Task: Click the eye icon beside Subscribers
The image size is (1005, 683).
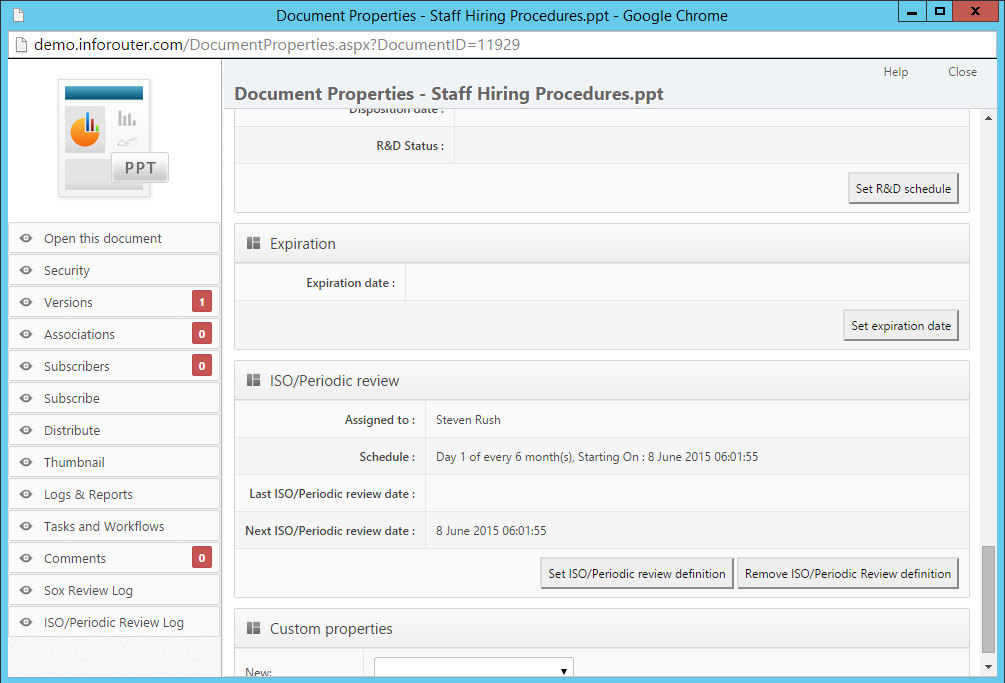Action: (26, 366)
